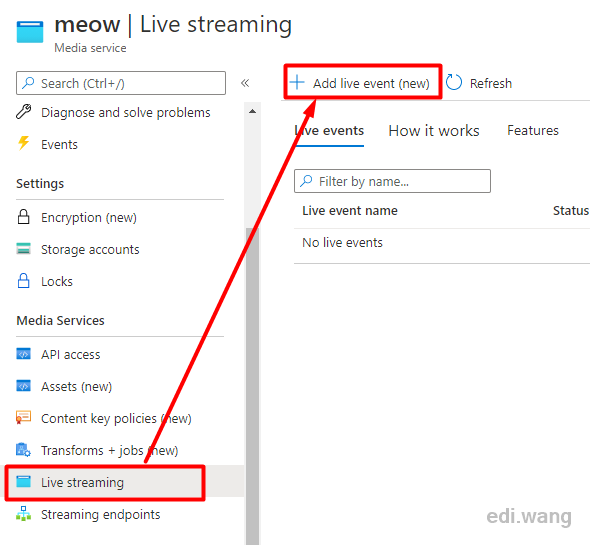Open Storage accounts icon in Settings
The image size is (590, 545).
(x=23, y=249)
